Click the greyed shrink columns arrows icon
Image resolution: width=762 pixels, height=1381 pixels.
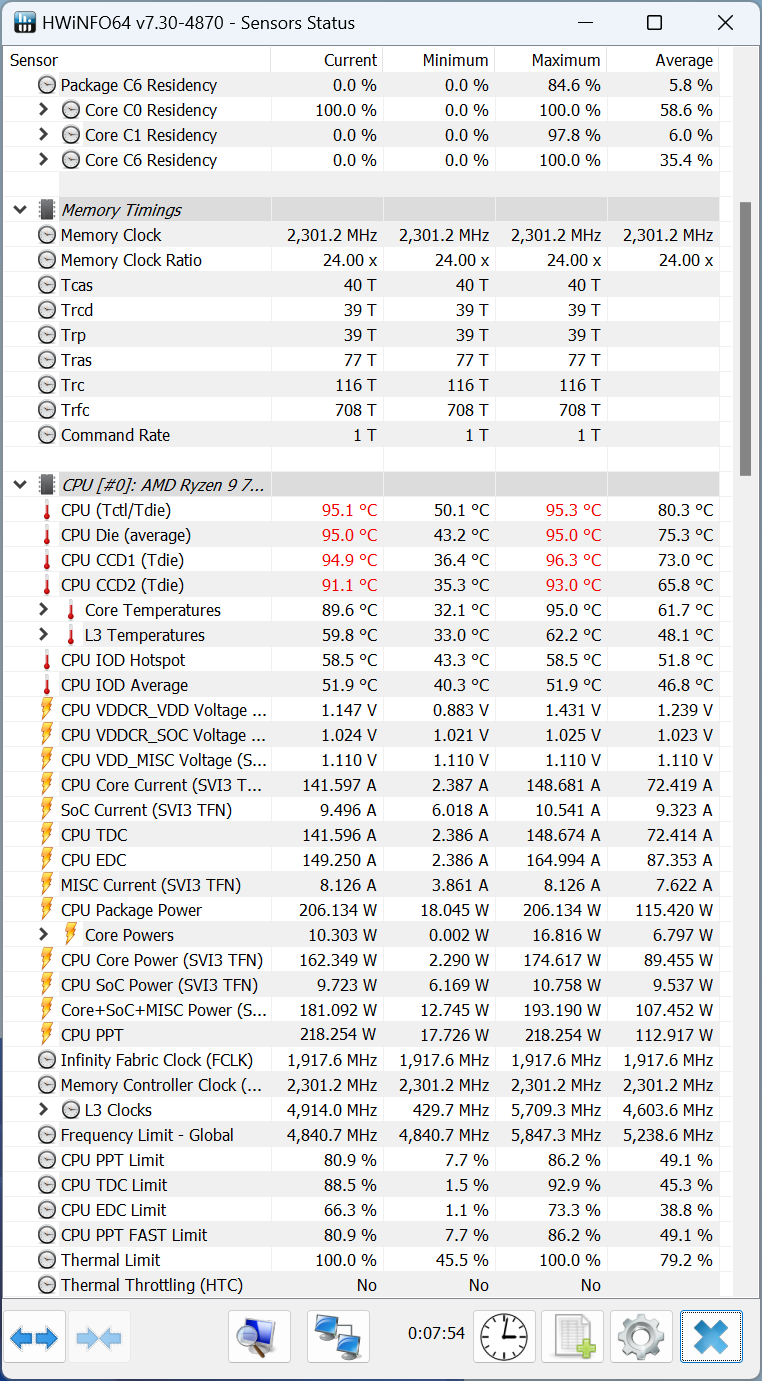click(98, 1337)
